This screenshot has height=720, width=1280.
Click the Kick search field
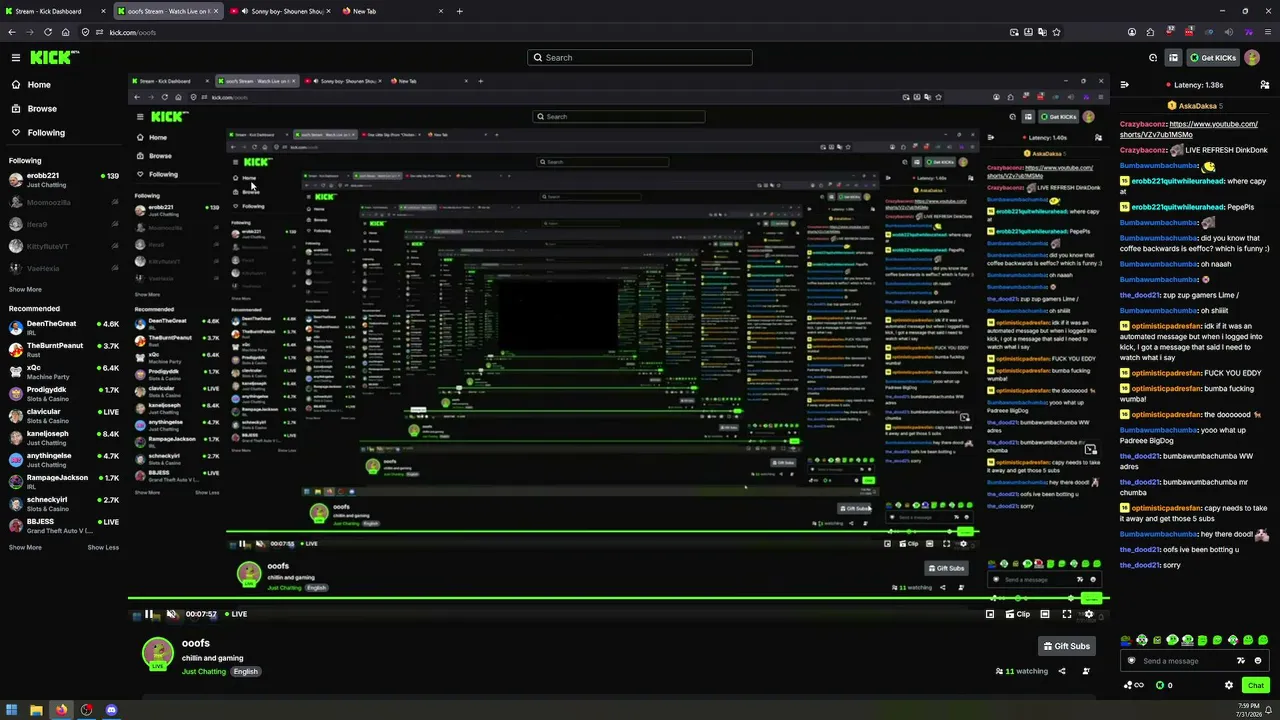pos(640,58)
